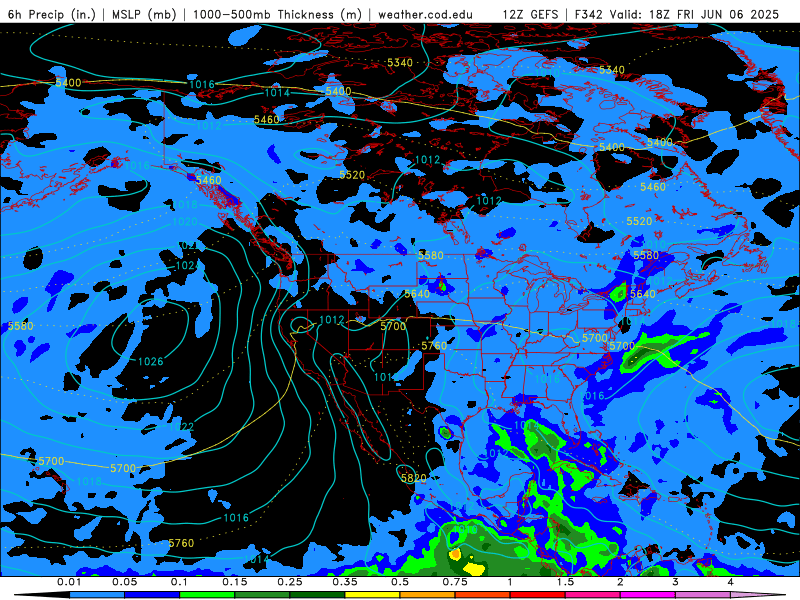Click the '0.15' legend tick label

click(234, 582)
